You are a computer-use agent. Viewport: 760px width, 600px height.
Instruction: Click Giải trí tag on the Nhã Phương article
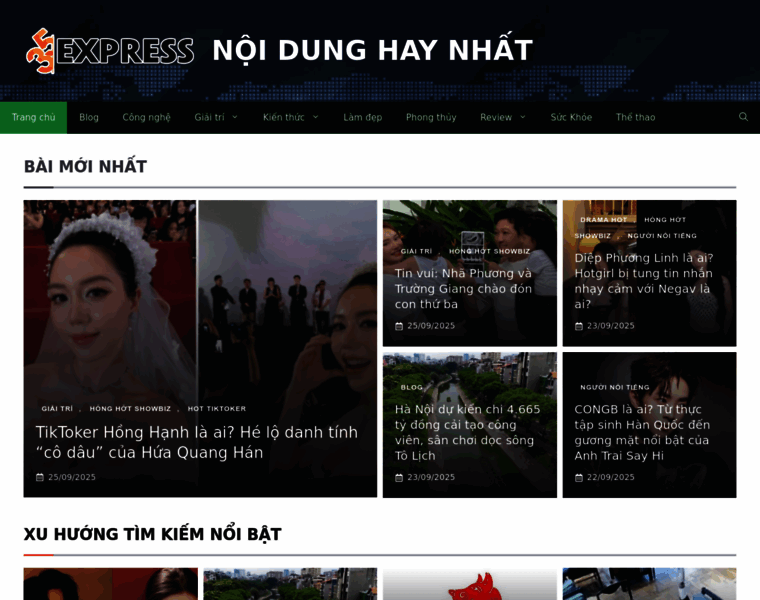click(x=416, y=251)
